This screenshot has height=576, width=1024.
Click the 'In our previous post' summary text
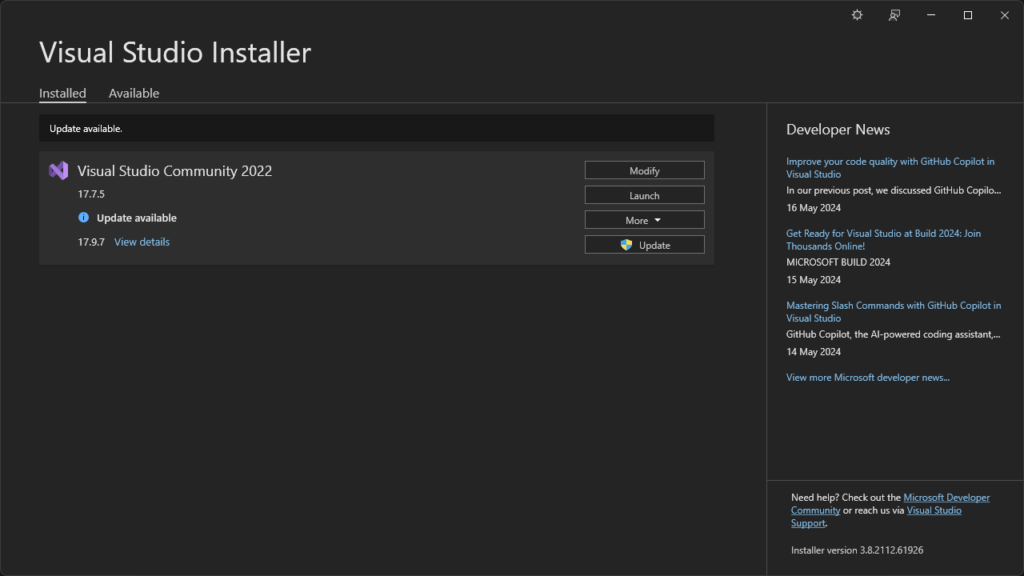coord(893,190)
